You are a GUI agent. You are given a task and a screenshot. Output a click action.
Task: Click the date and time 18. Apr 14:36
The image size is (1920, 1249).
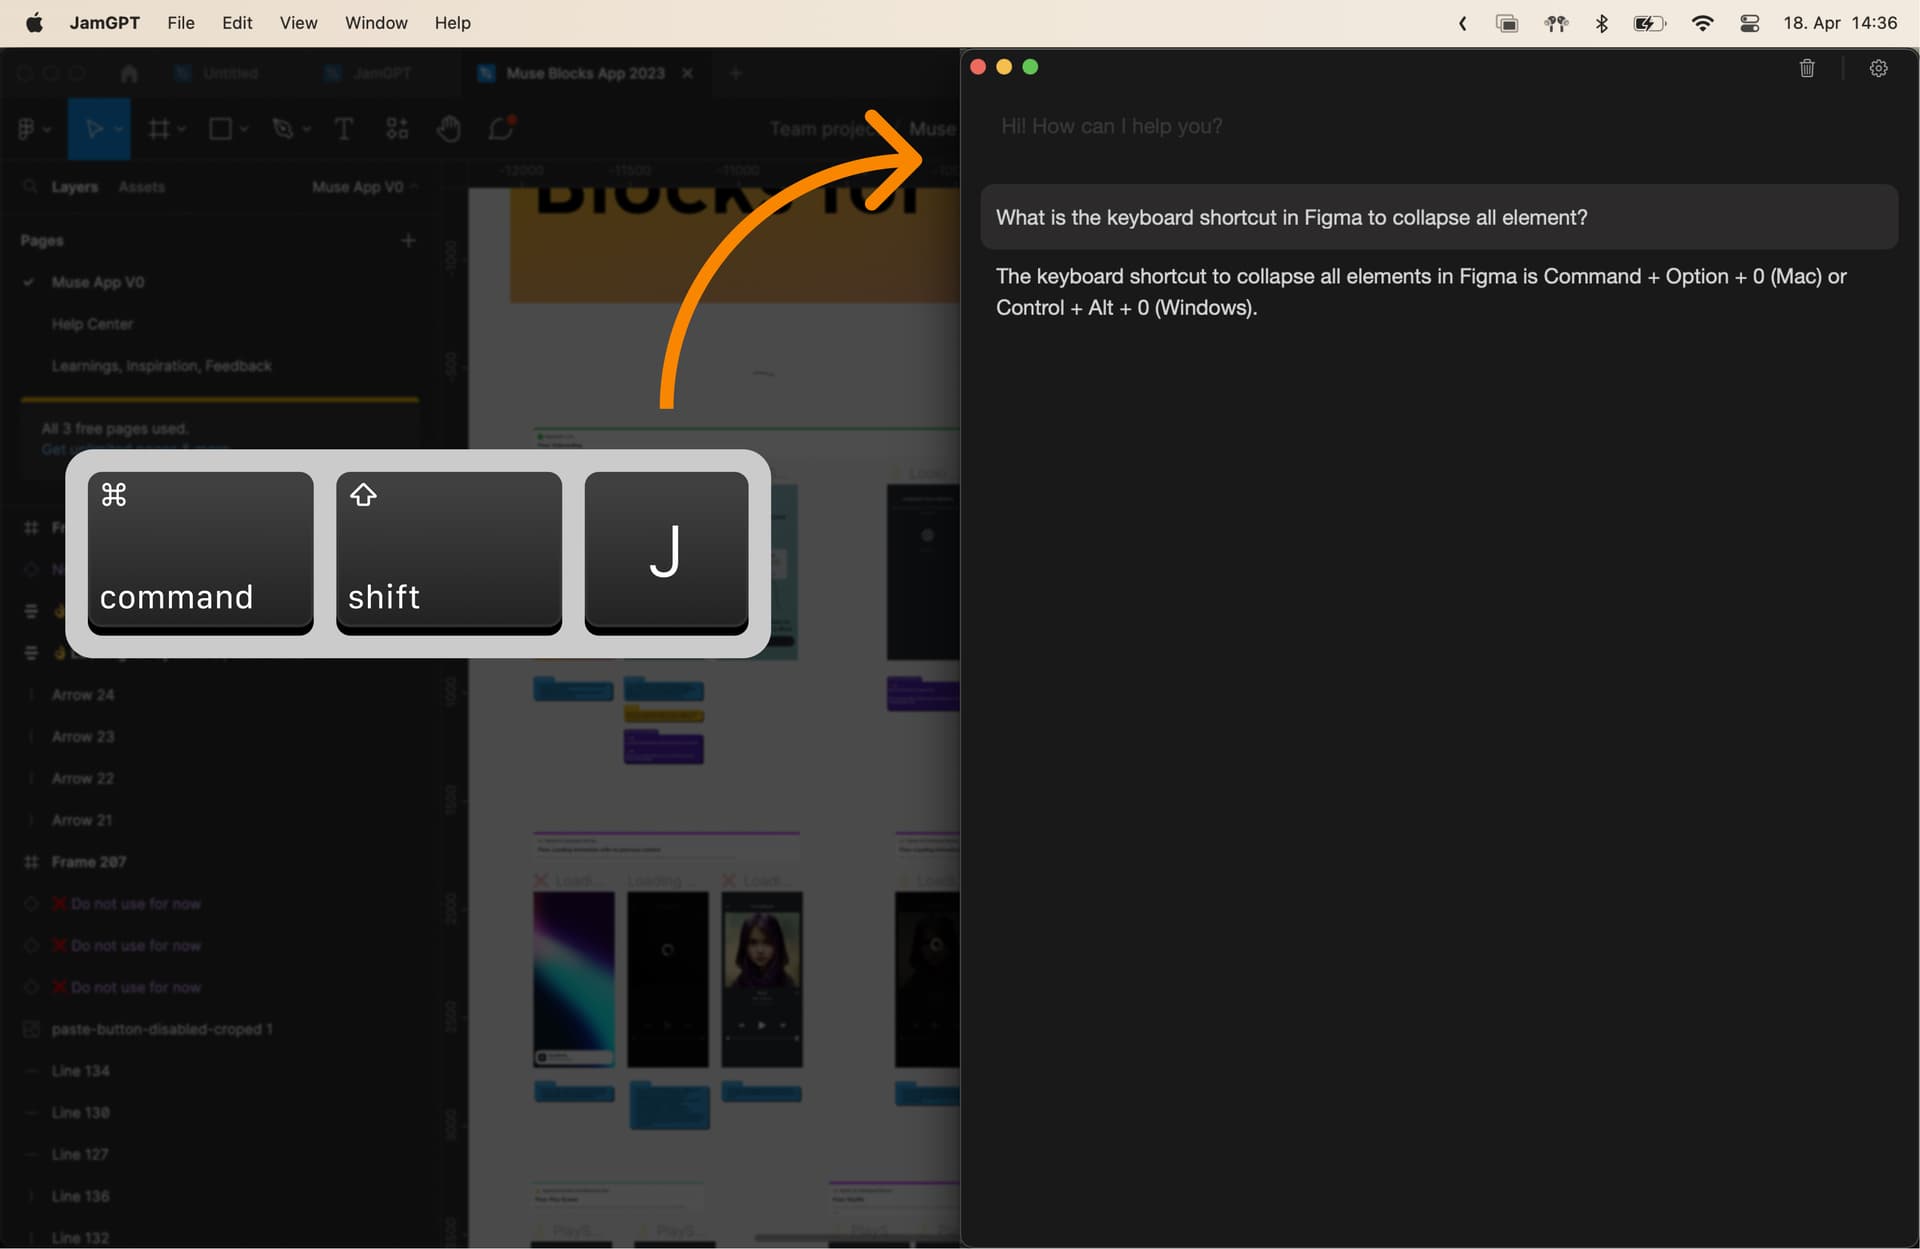pos(1839,23)
